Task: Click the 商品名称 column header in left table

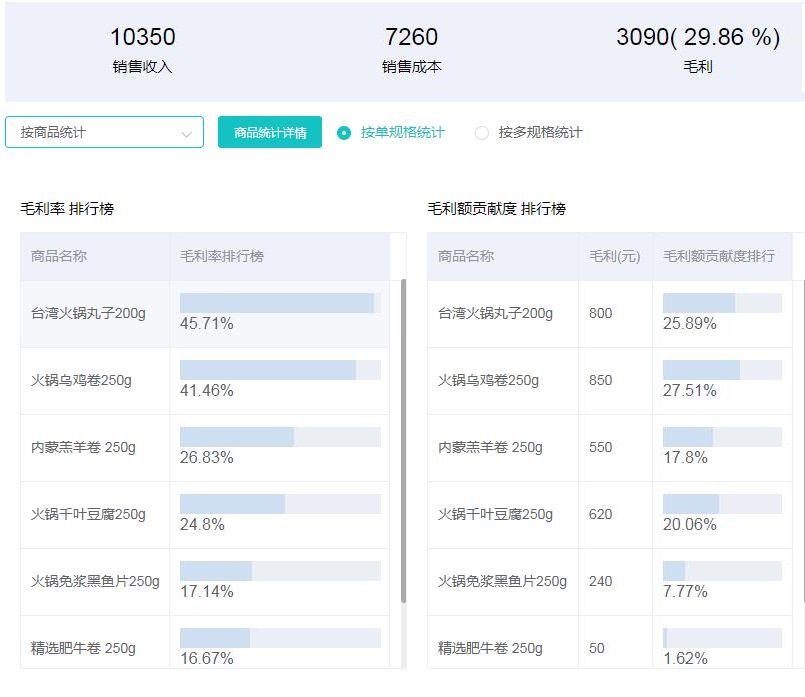Action: coord(62,257)
